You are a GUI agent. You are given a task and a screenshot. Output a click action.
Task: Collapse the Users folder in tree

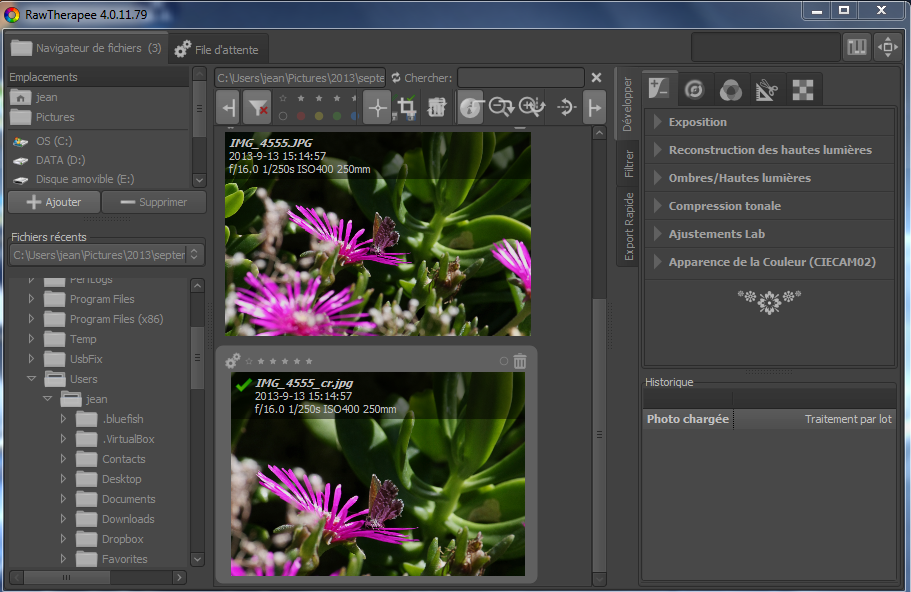click(31, 379)
